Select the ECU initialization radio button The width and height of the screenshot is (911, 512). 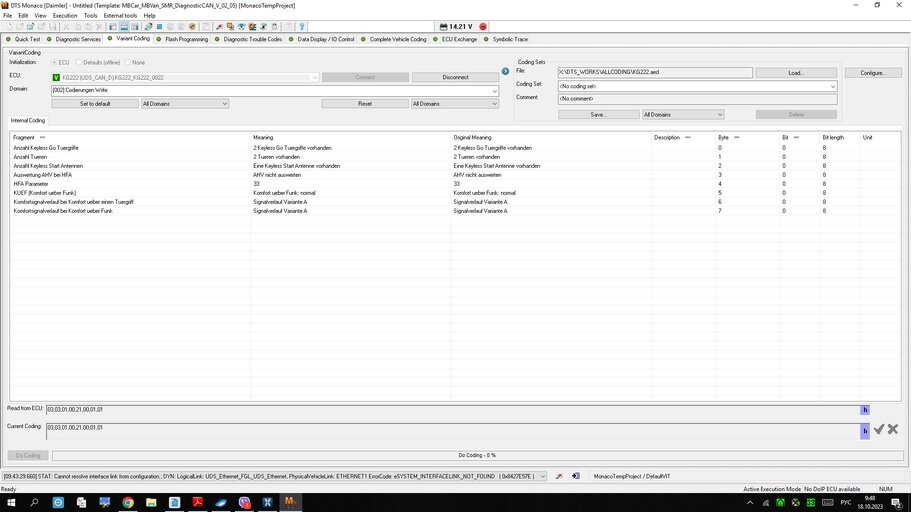pos(54,62)
